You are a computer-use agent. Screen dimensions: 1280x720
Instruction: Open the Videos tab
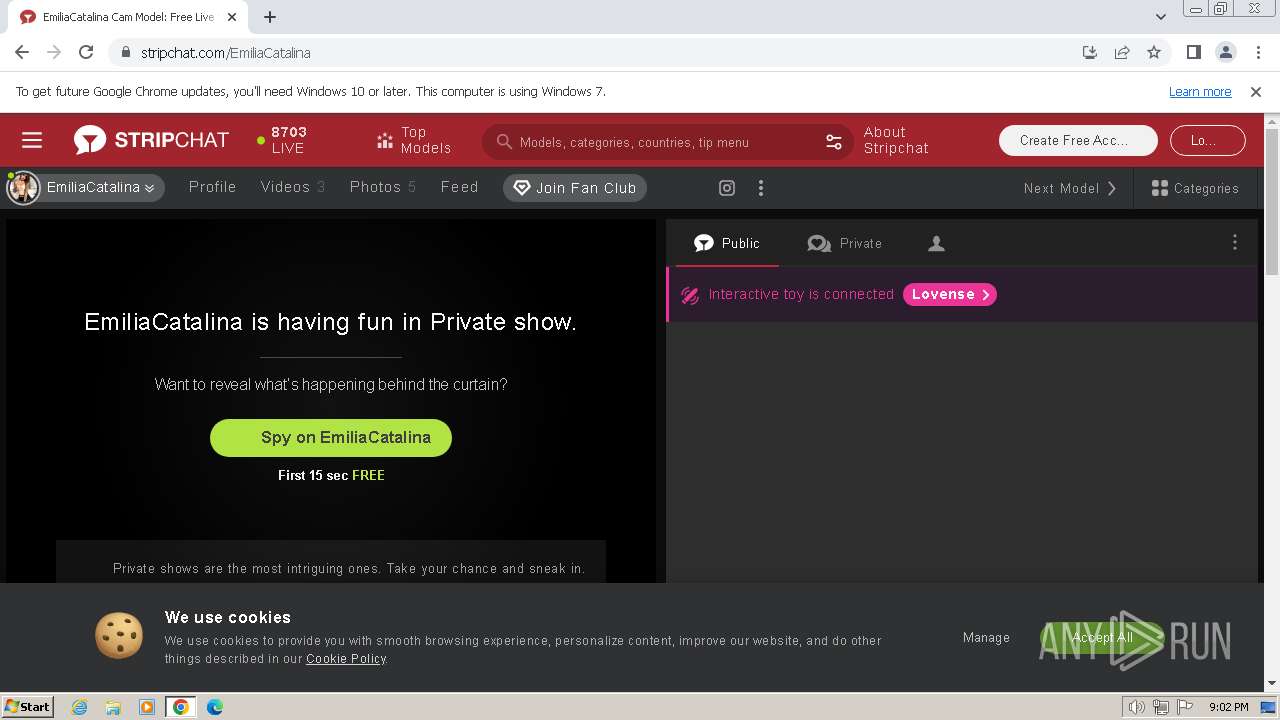click(x=292, y=187)
